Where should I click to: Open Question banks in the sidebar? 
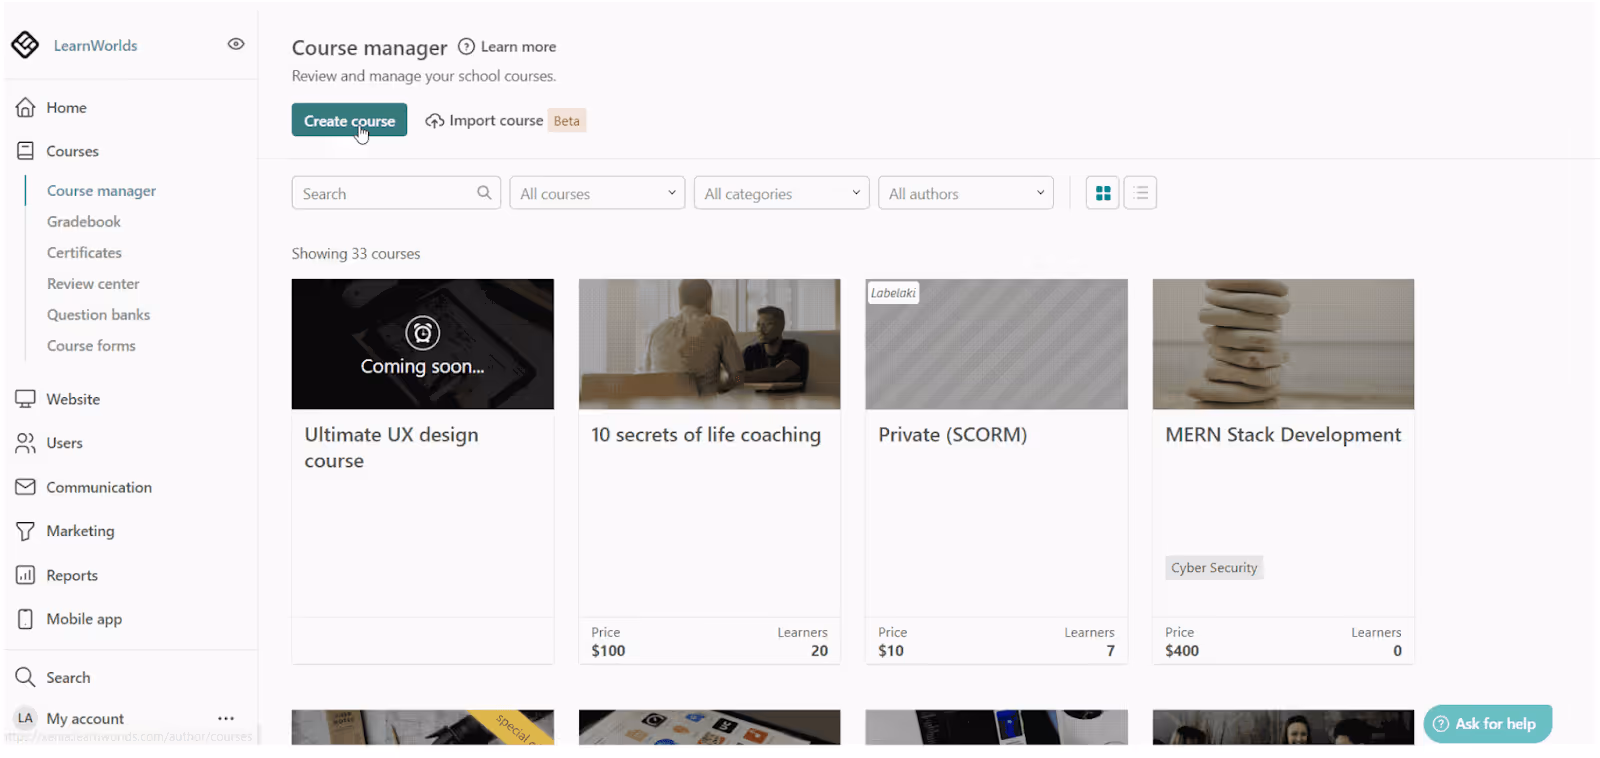tap(98, 314)
